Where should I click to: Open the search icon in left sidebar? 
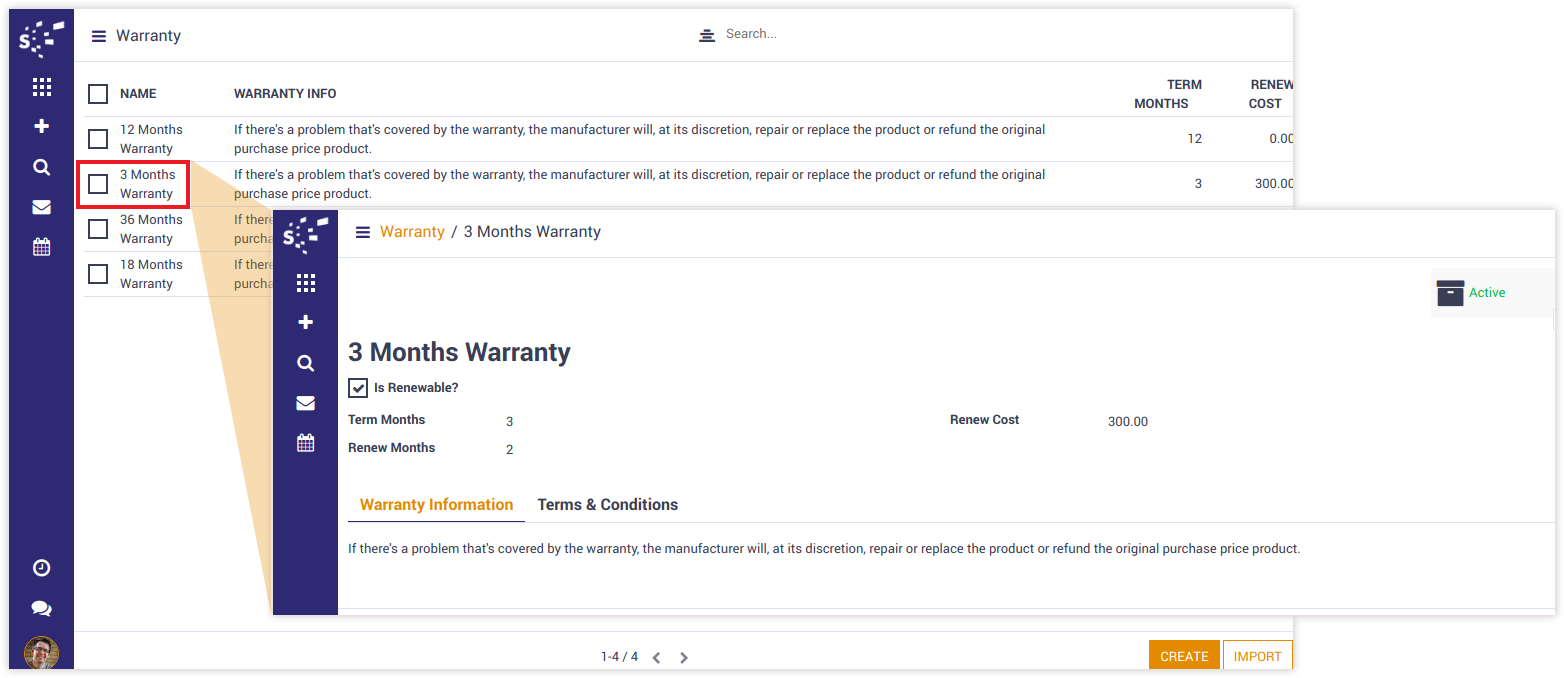(x=41, y=167)
